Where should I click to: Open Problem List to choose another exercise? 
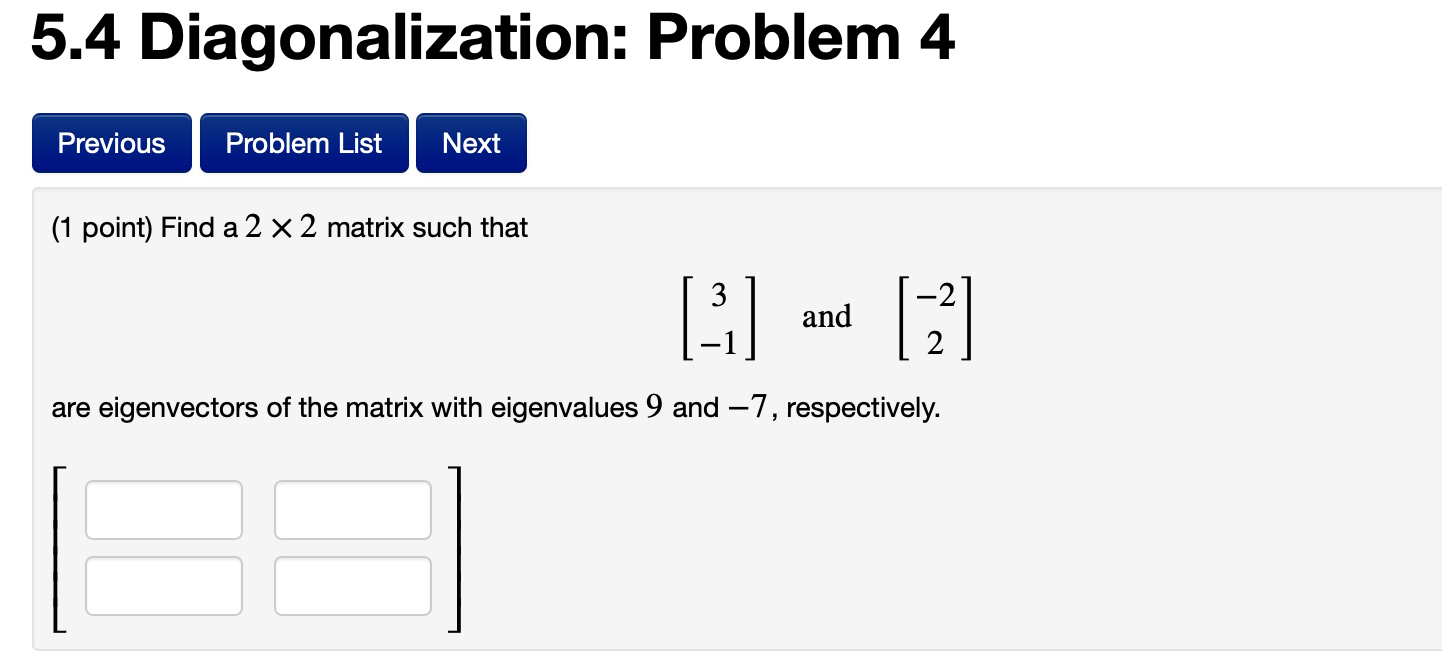pyautogui.click(x=304, y=142)
